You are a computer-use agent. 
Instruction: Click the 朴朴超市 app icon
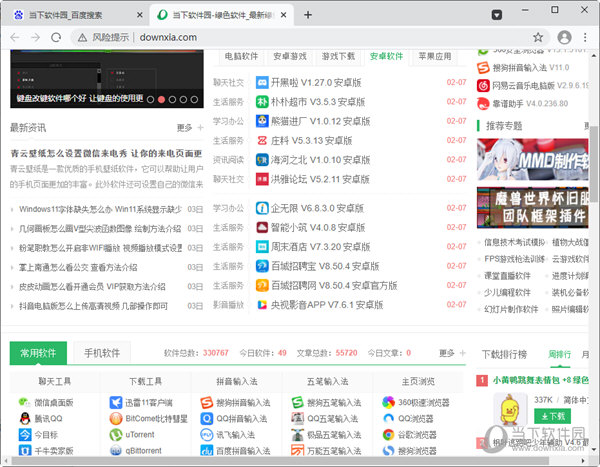262,102
